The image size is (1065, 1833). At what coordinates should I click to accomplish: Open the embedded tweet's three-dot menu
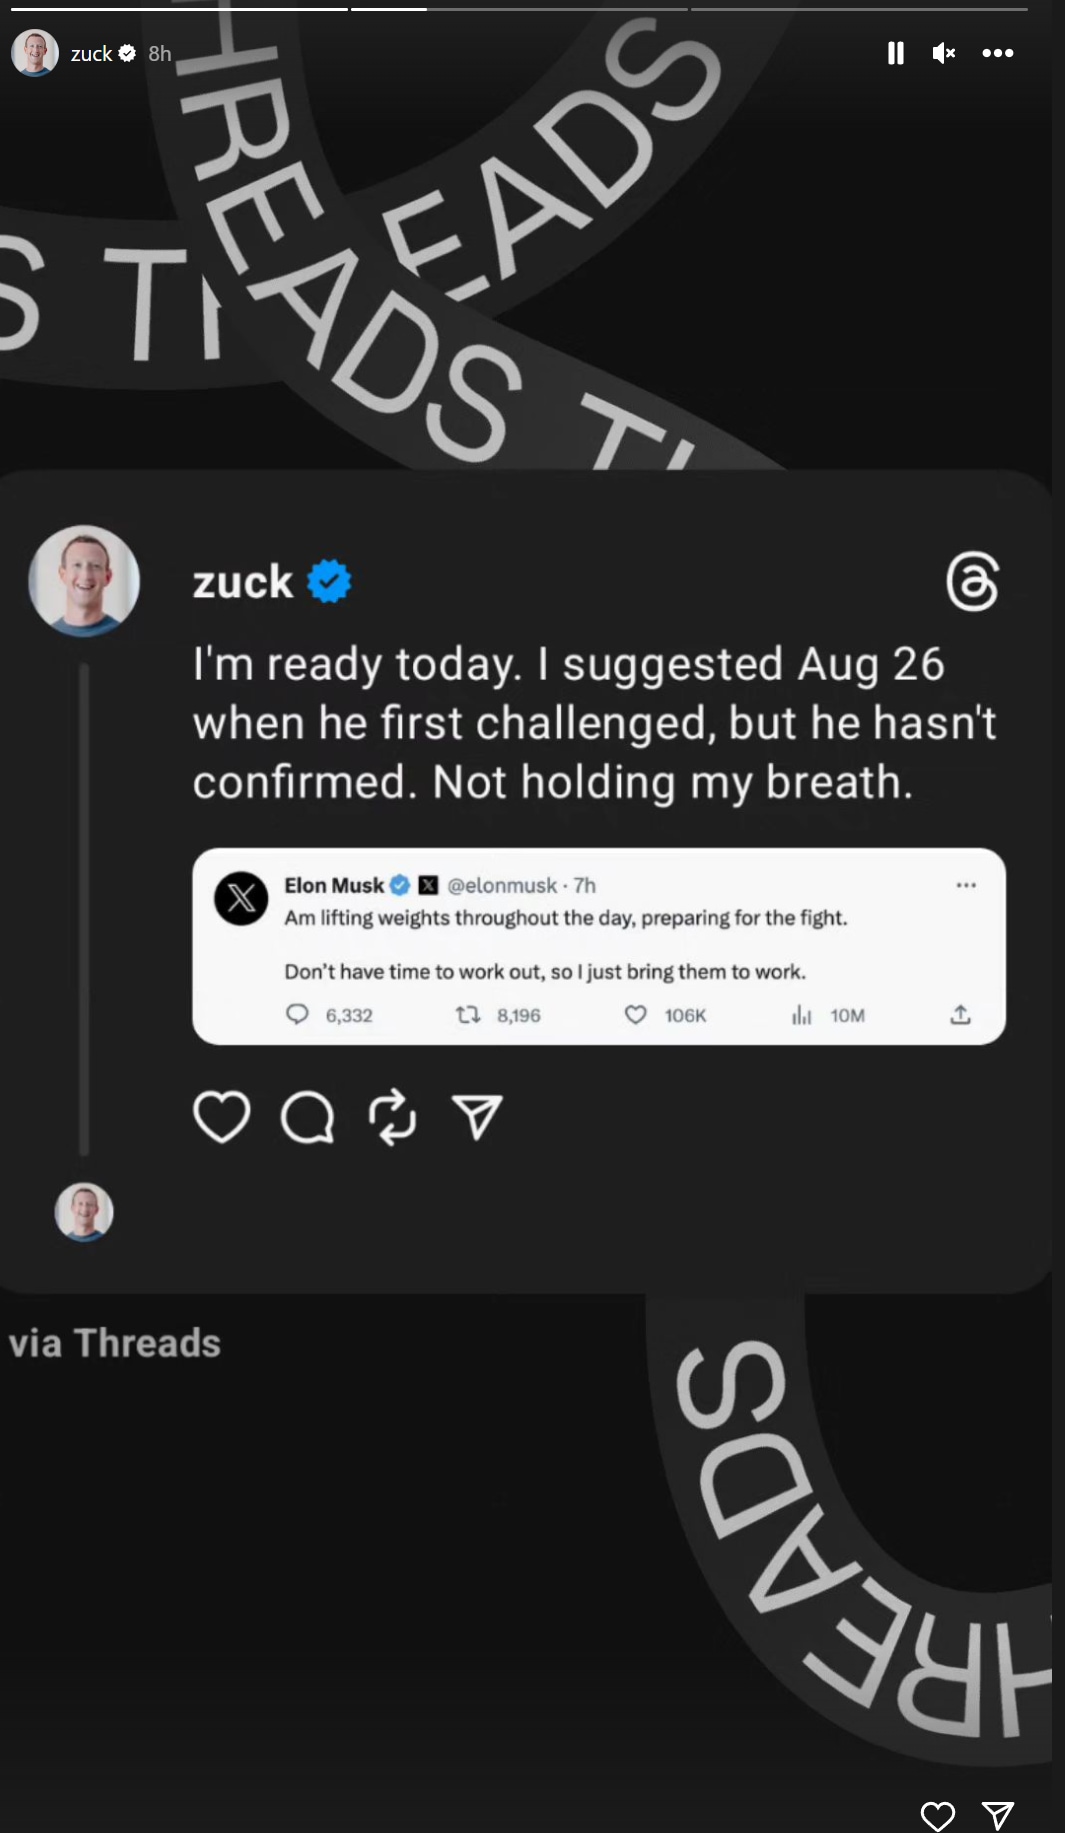point(965,885)
